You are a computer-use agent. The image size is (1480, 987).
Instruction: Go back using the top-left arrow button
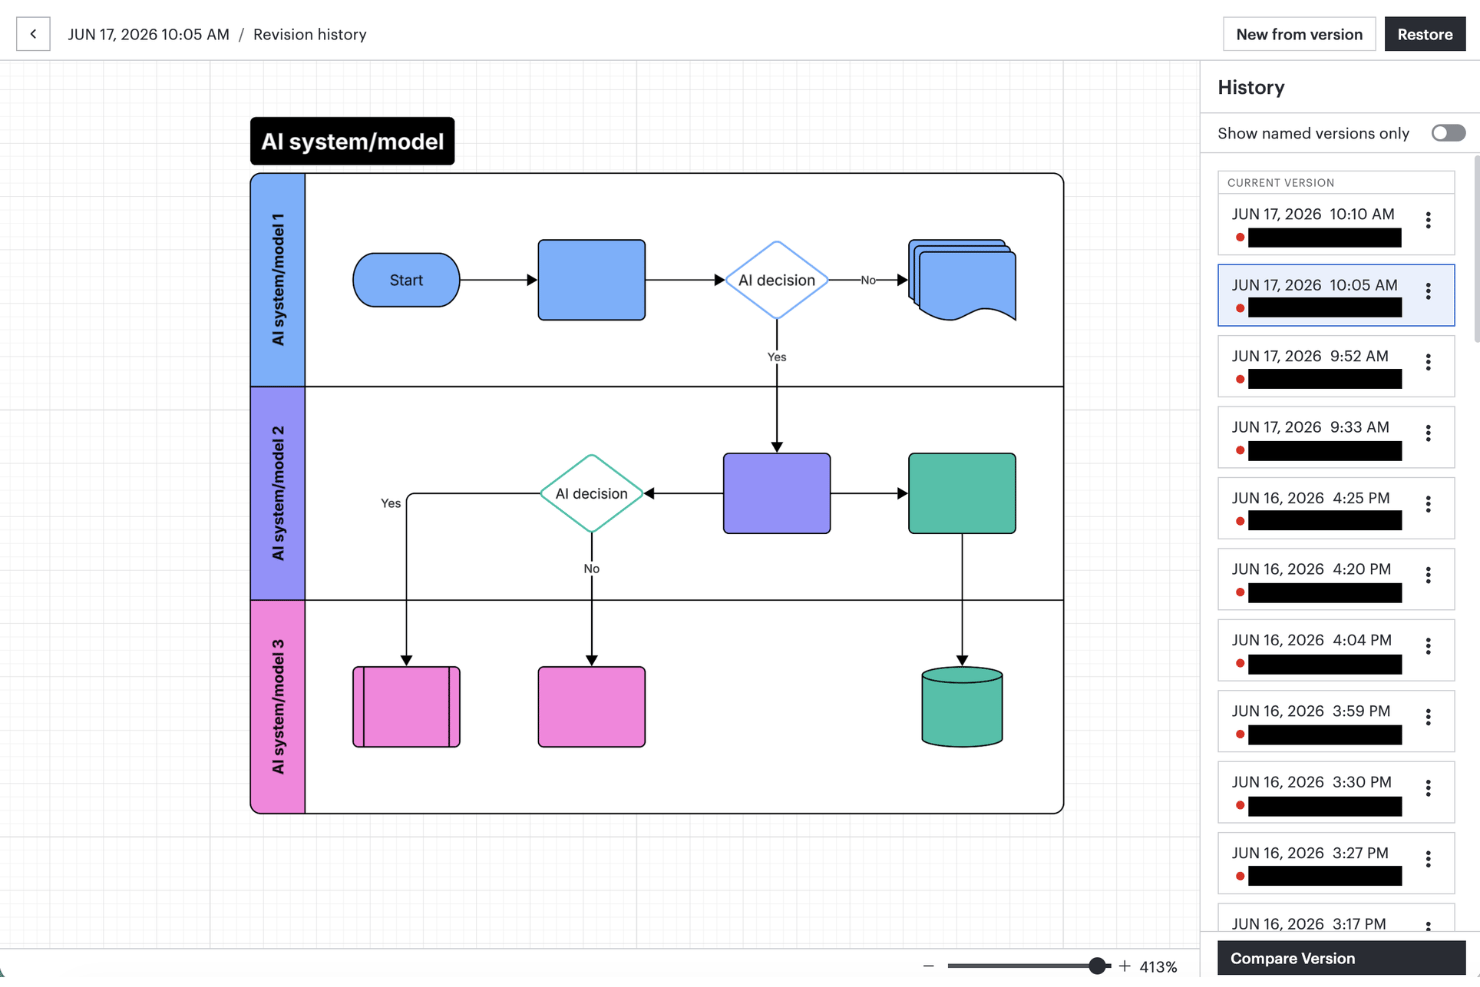pyautogui.click(x=33, y=34)
